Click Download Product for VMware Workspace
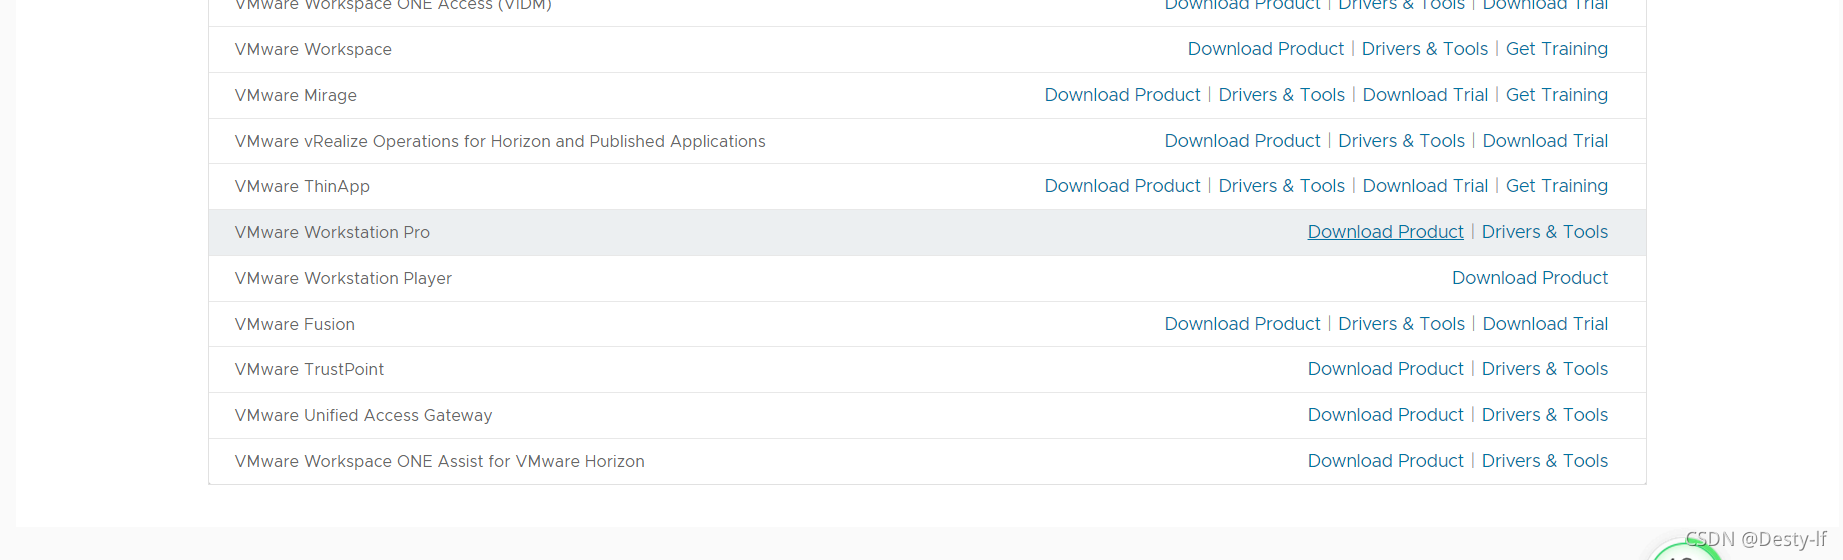1843x560 pixels. click(1266, 49)
